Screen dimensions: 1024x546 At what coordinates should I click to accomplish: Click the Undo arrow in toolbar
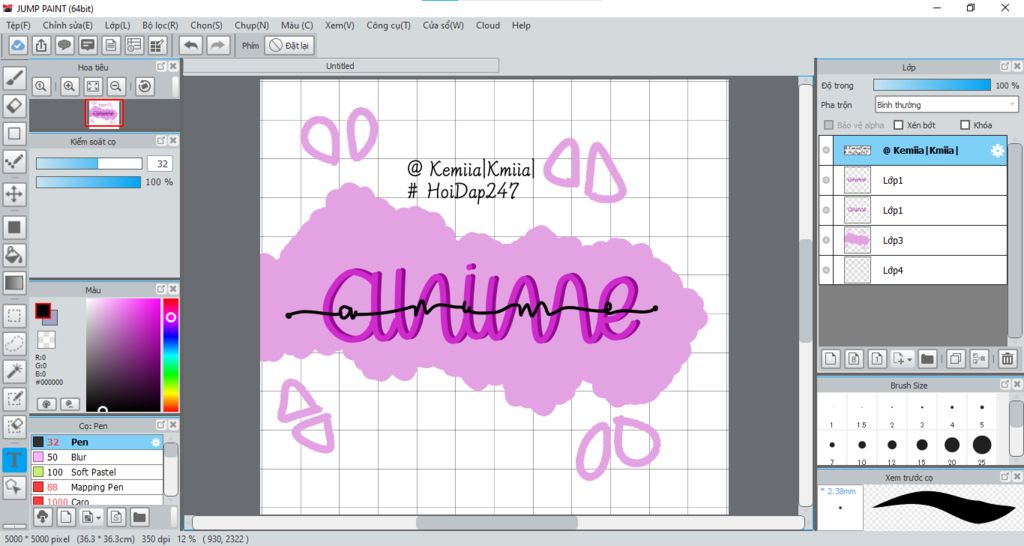(190, 45)
